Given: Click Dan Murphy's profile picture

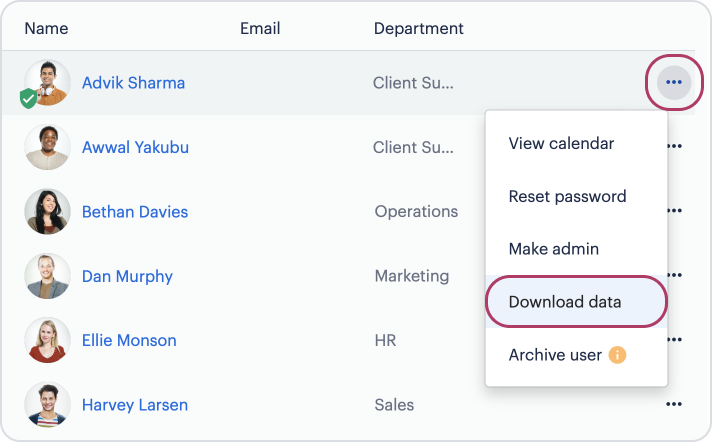Looking at the screenshot, I should coord(47,276).
